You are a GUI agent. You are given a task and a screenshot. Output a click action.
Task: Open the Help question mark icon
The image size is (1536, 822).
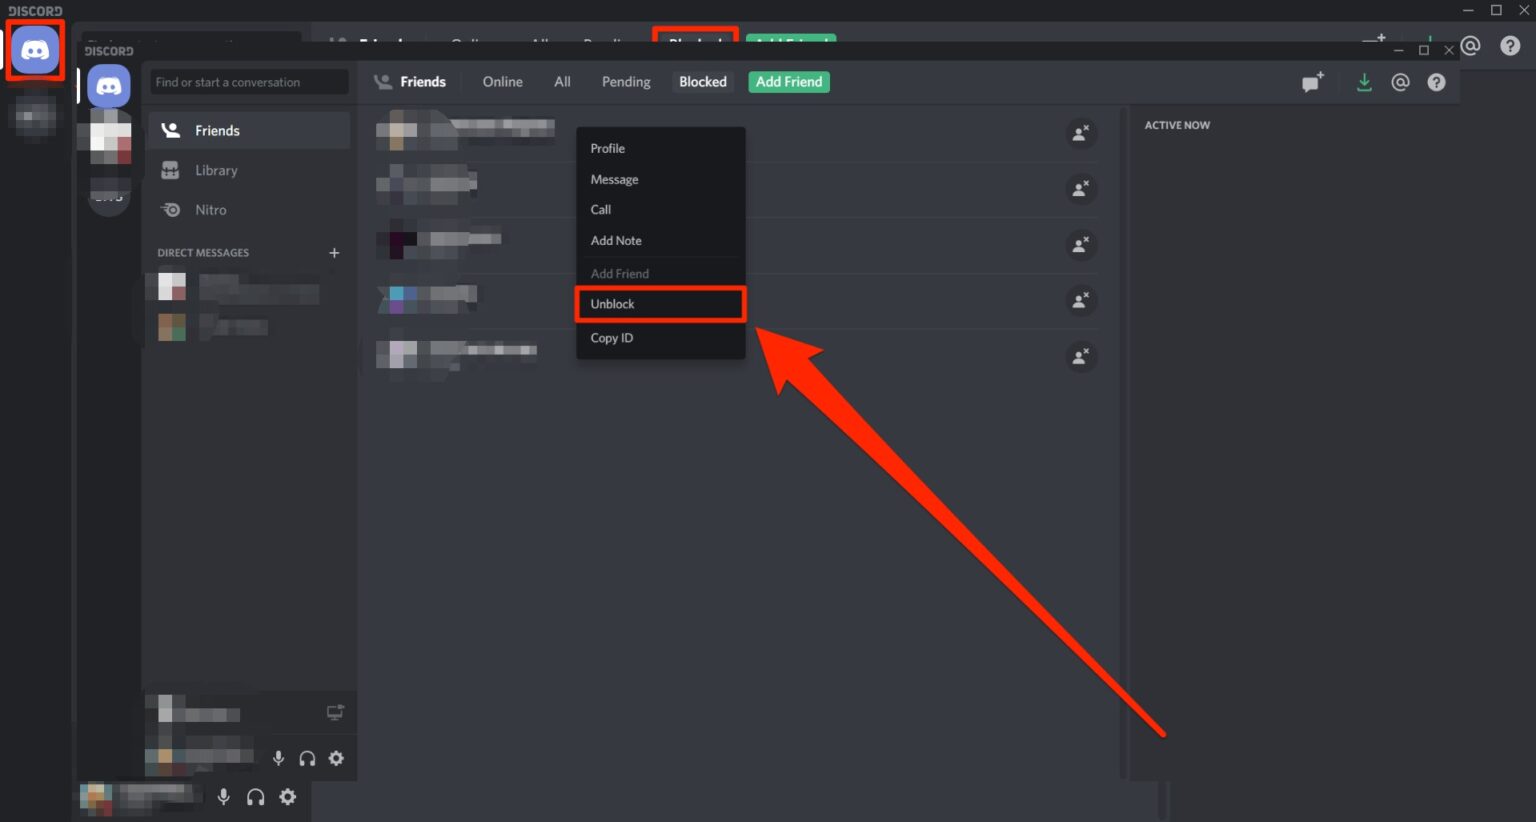pos(1436,83)
